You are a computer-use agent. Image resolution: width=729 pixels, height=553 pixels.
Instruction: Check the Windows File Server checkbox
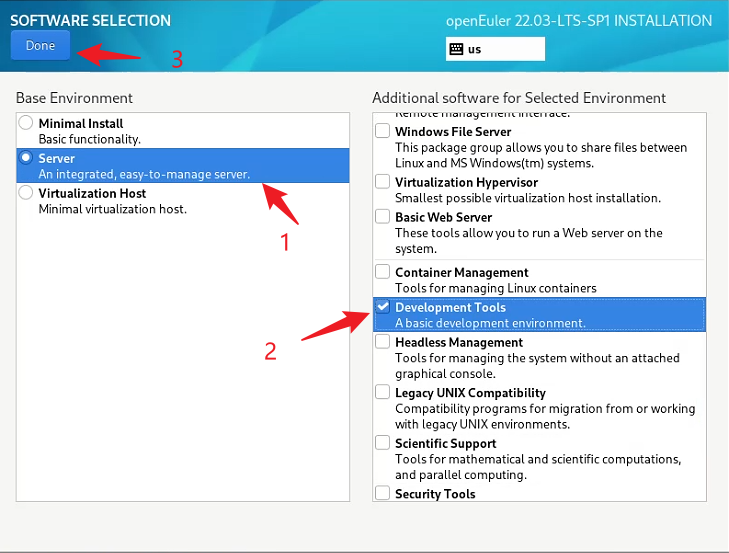point(382,131)
